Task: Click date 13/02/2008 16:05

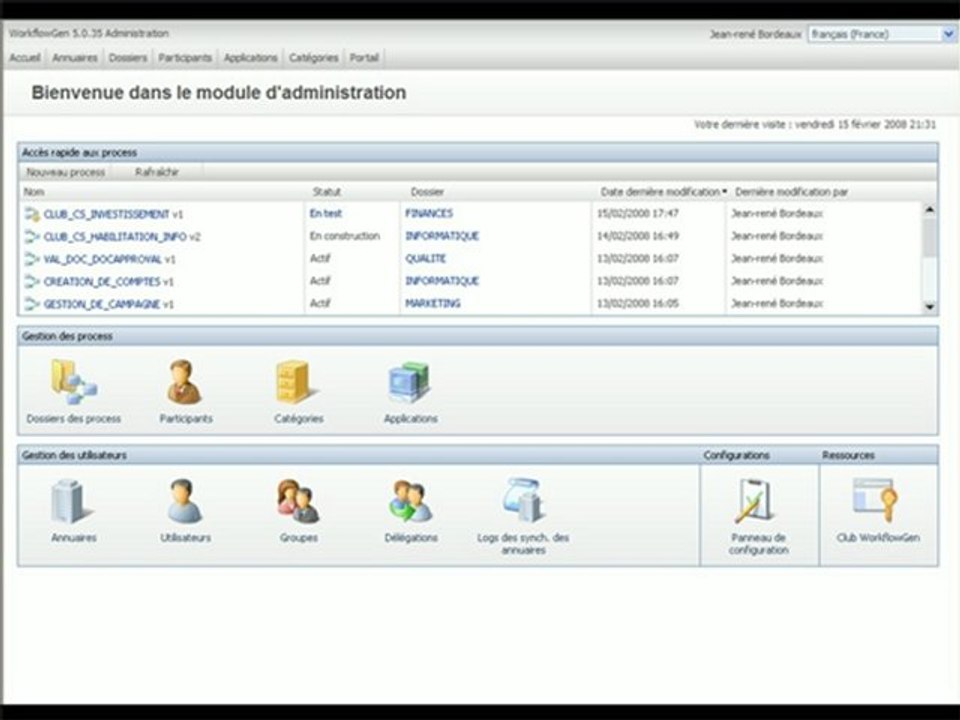Action: tap(637, 304)
